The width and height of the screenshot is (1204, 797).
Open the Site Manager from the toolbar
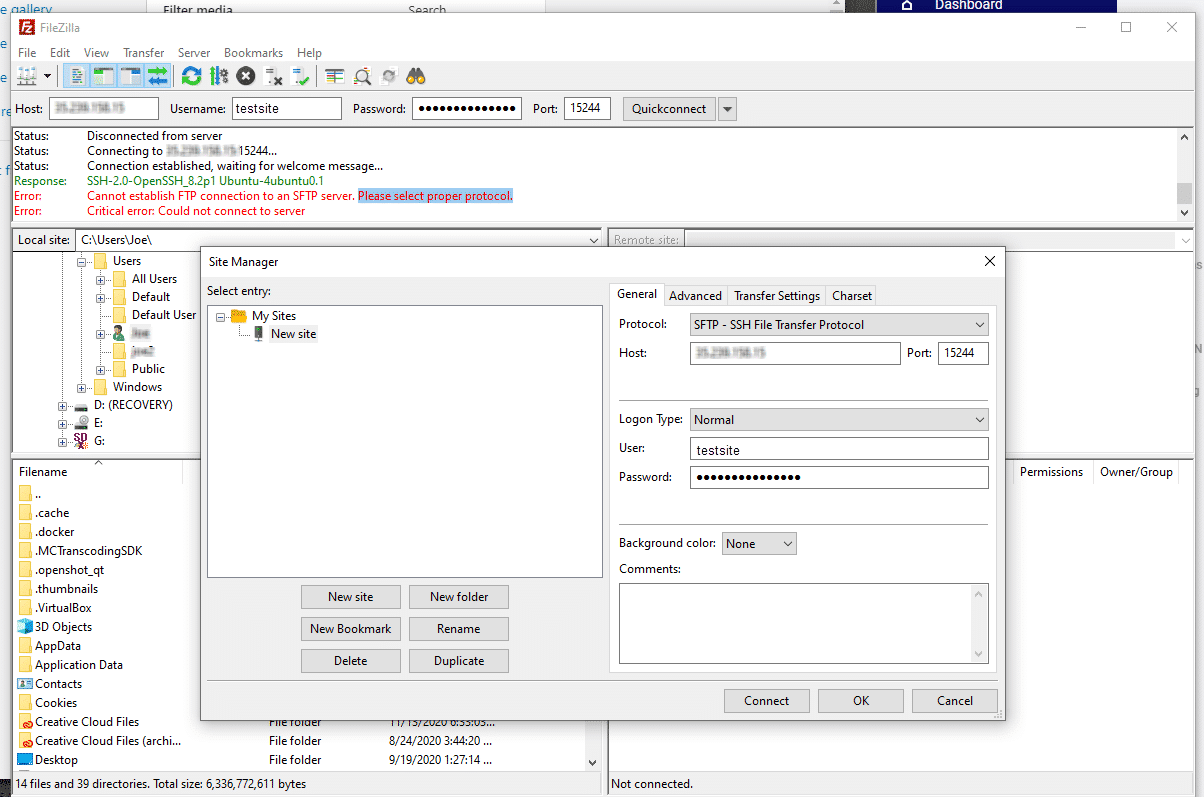pos(28,75)
